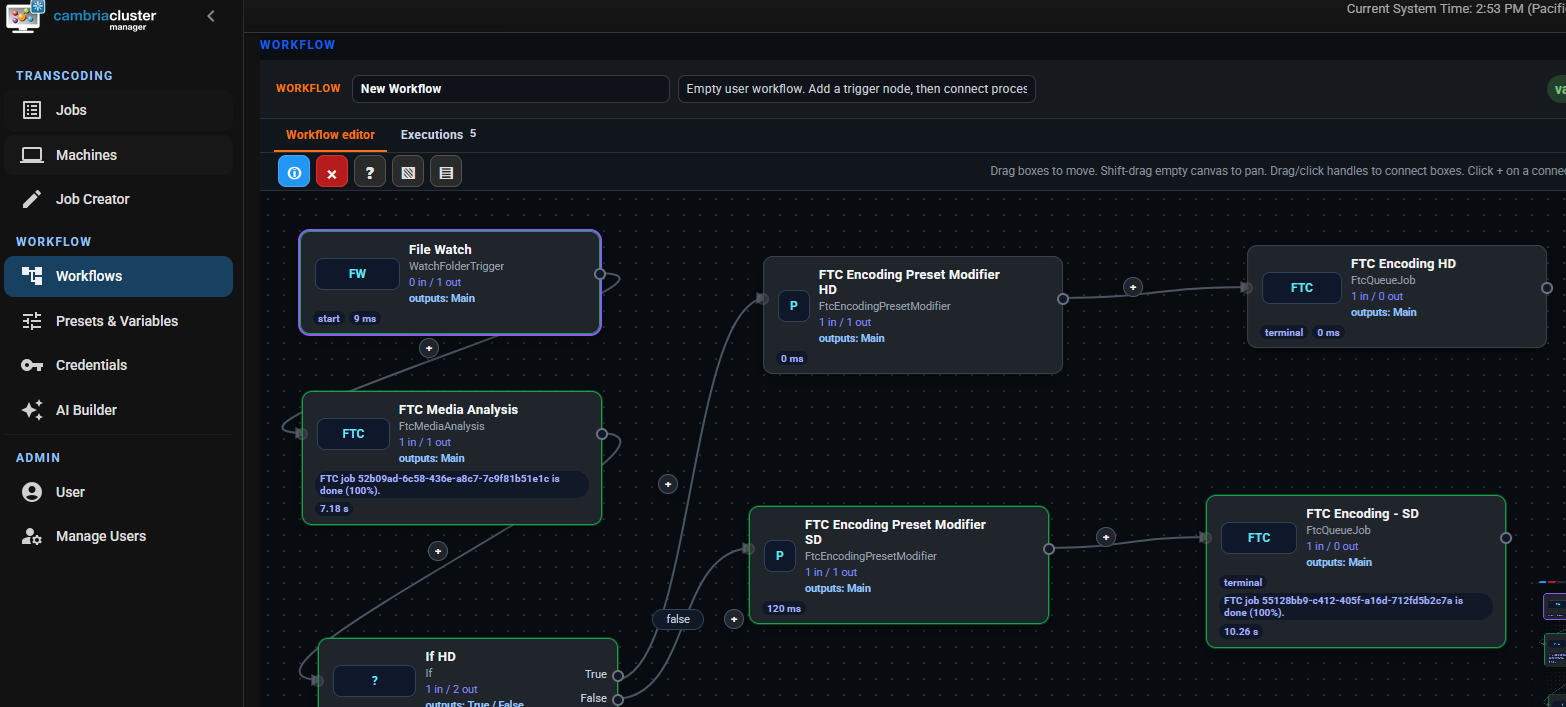The image size is (1566, 707).
Task: Select the File Watch node
Action: click(x=449, y=282)
